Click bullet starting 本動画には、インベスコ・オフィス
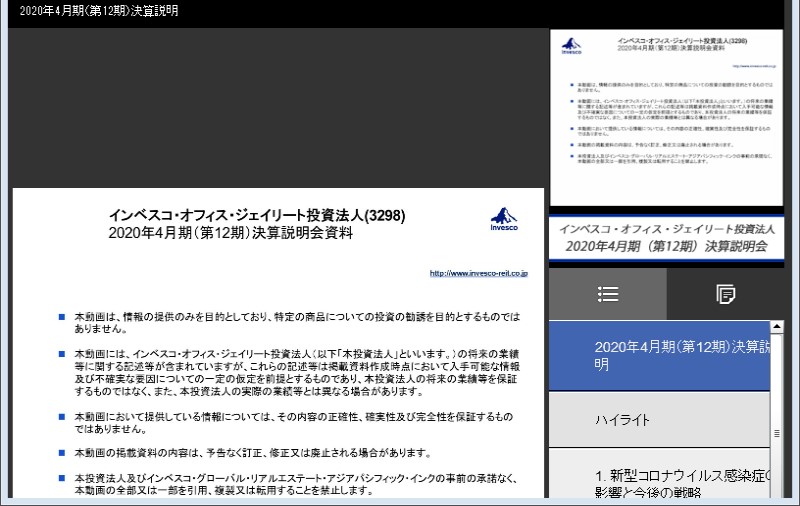Screen dimensions: 800x506 (297, 373)
